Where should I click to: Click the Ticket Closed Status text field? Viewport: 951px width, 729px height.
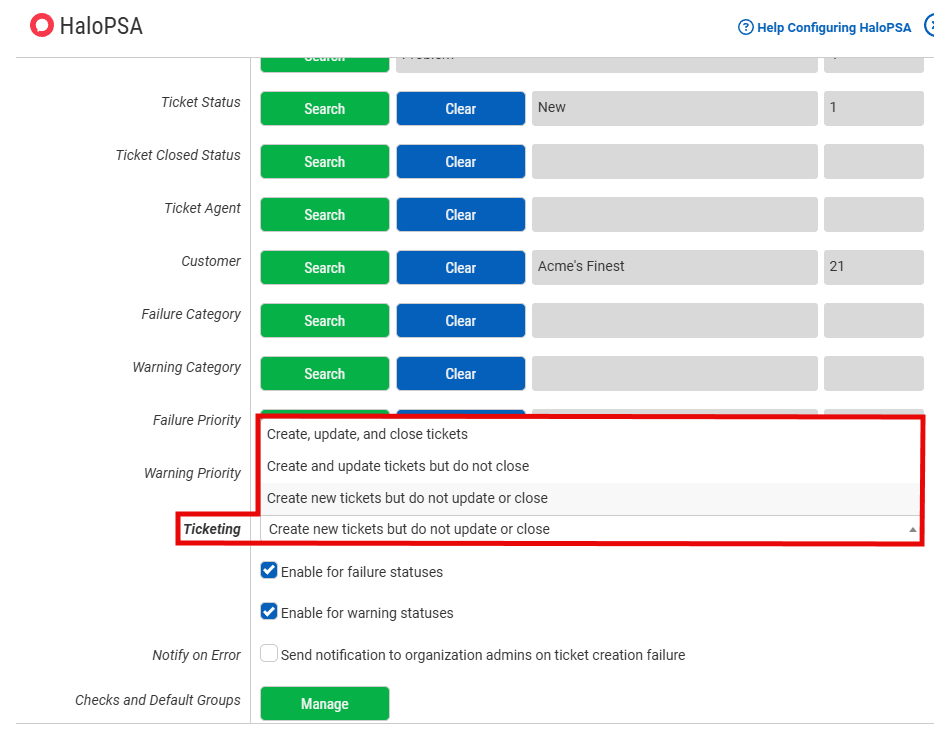[674, 161]
